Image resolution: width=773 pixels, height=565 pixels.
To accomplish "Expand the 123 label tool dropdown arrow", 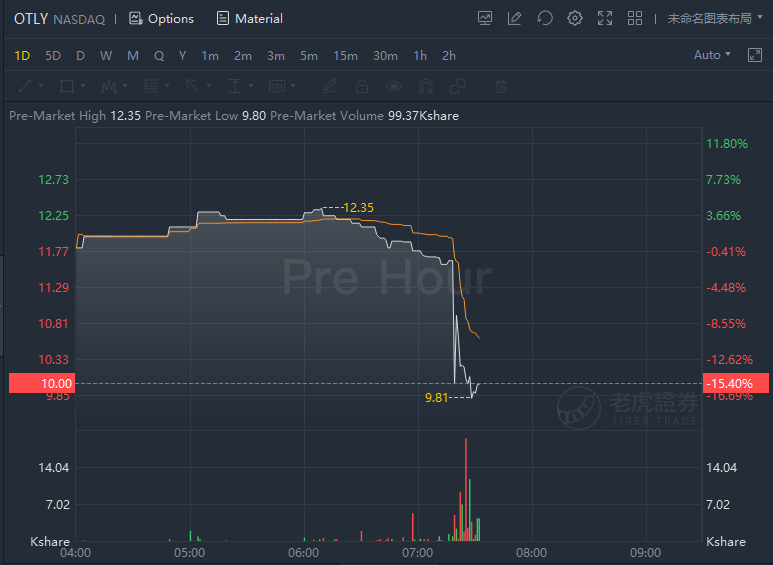I will click(293, 86).
